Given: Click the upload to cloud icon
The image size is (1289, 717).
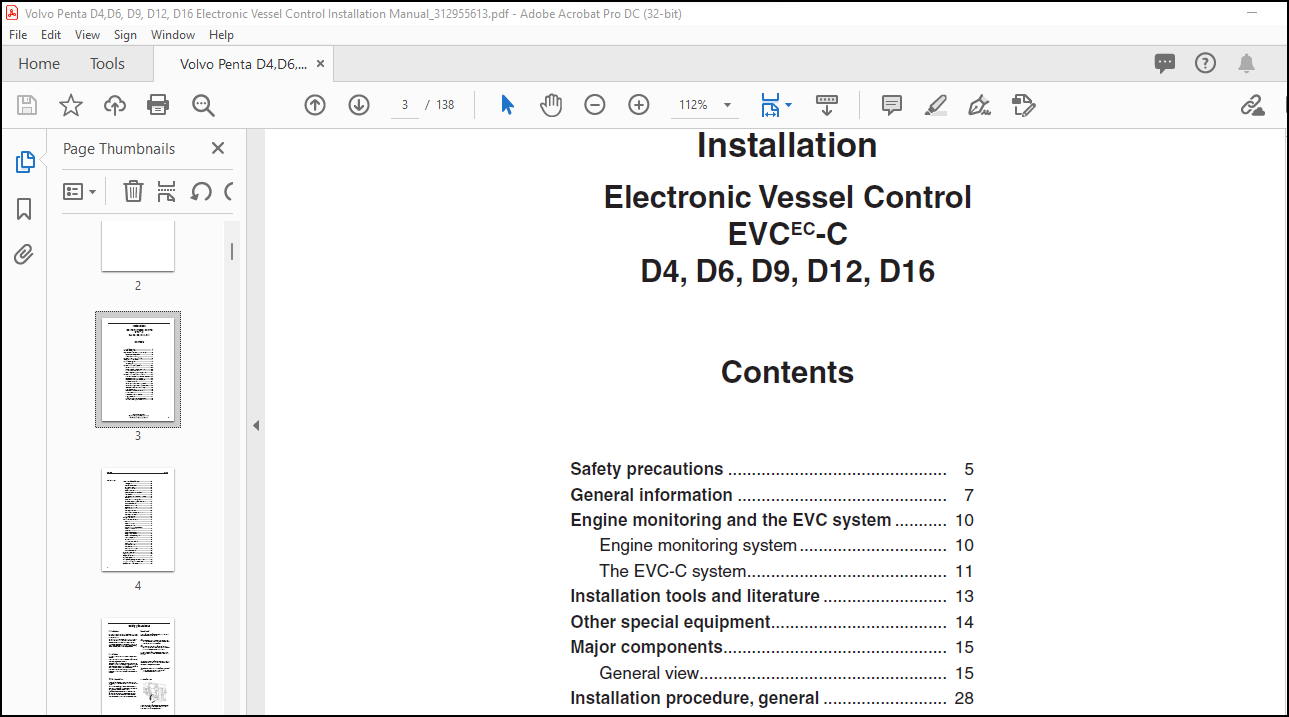Looking at the screenshot, I should coord(115,105).
